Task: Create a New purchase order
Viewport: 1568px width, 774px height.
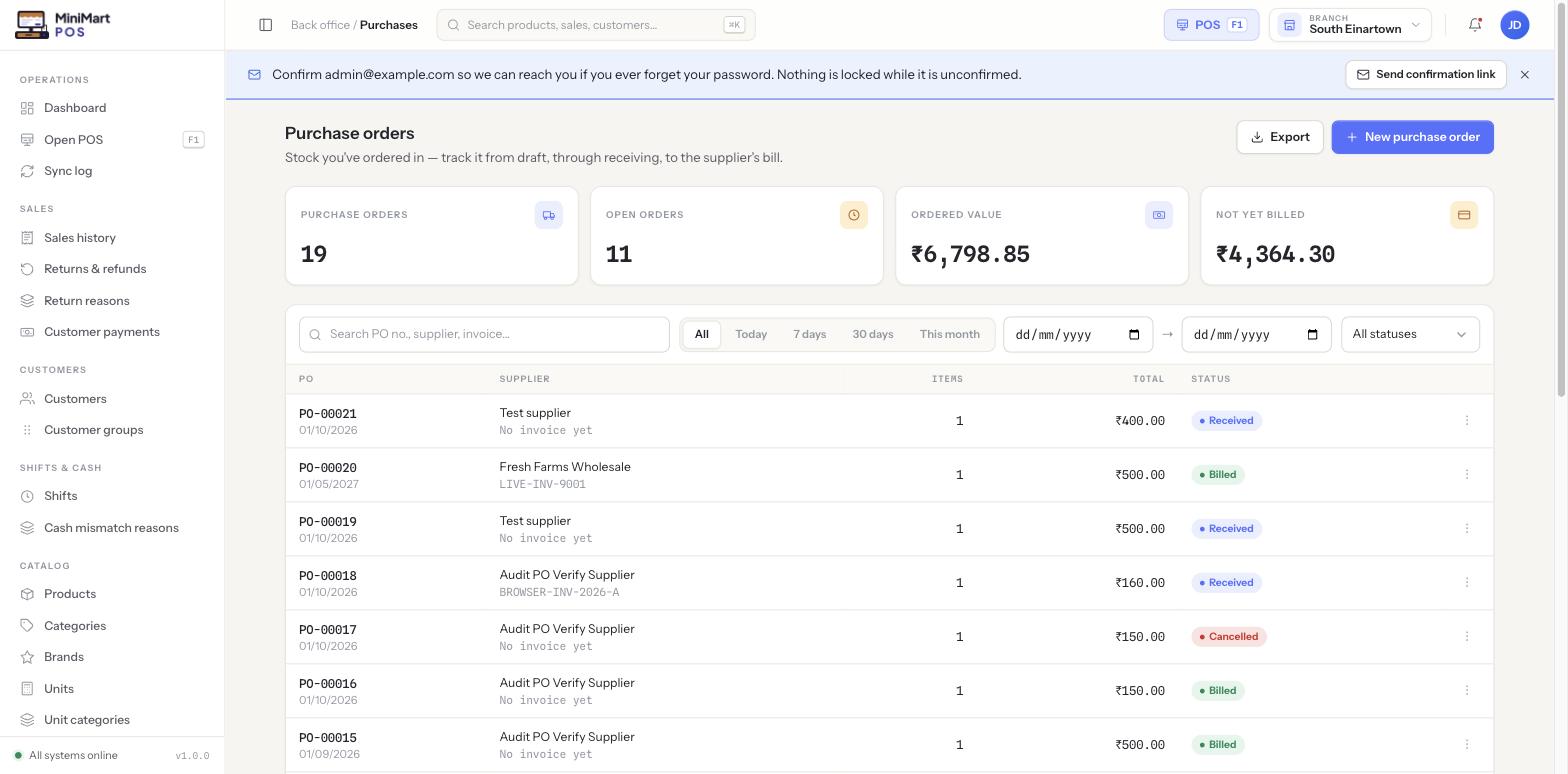Action: click(1412, 138)
